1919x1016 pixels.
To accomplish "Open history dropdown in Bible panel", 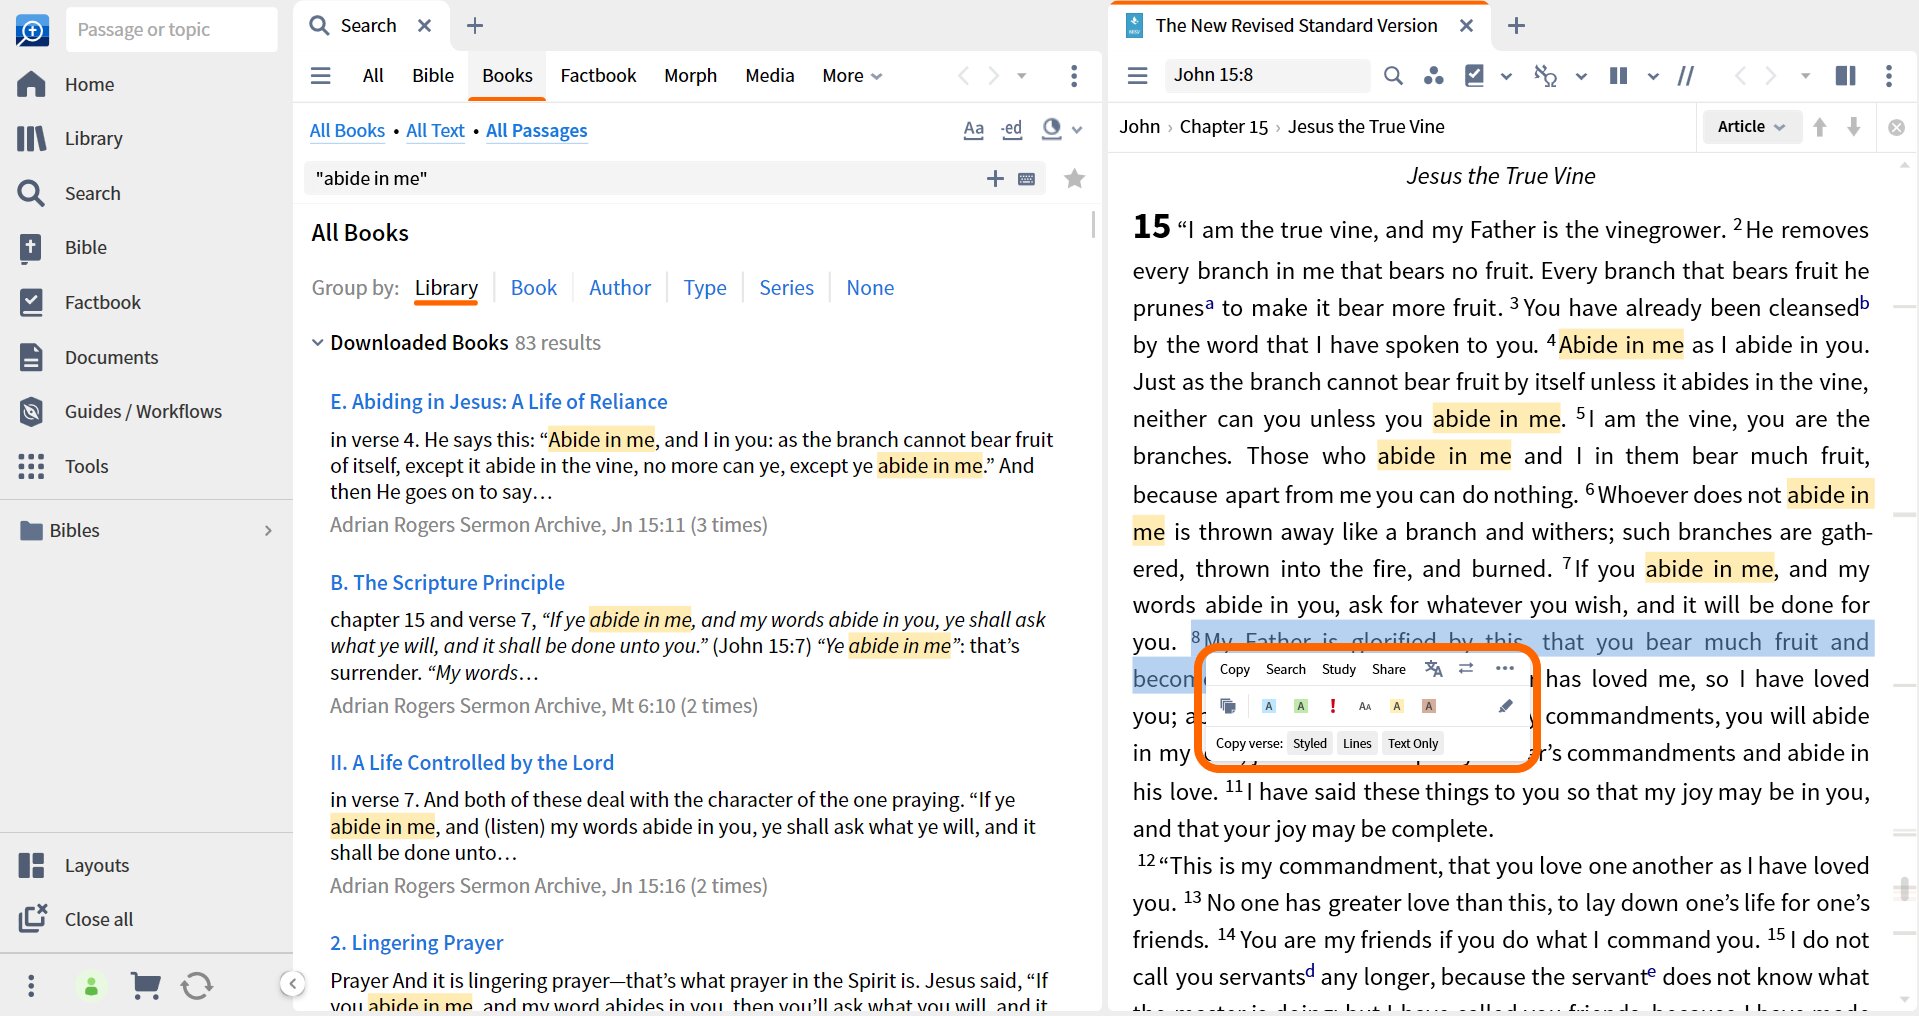I will pyautogui.click(x=1805, y=76).
